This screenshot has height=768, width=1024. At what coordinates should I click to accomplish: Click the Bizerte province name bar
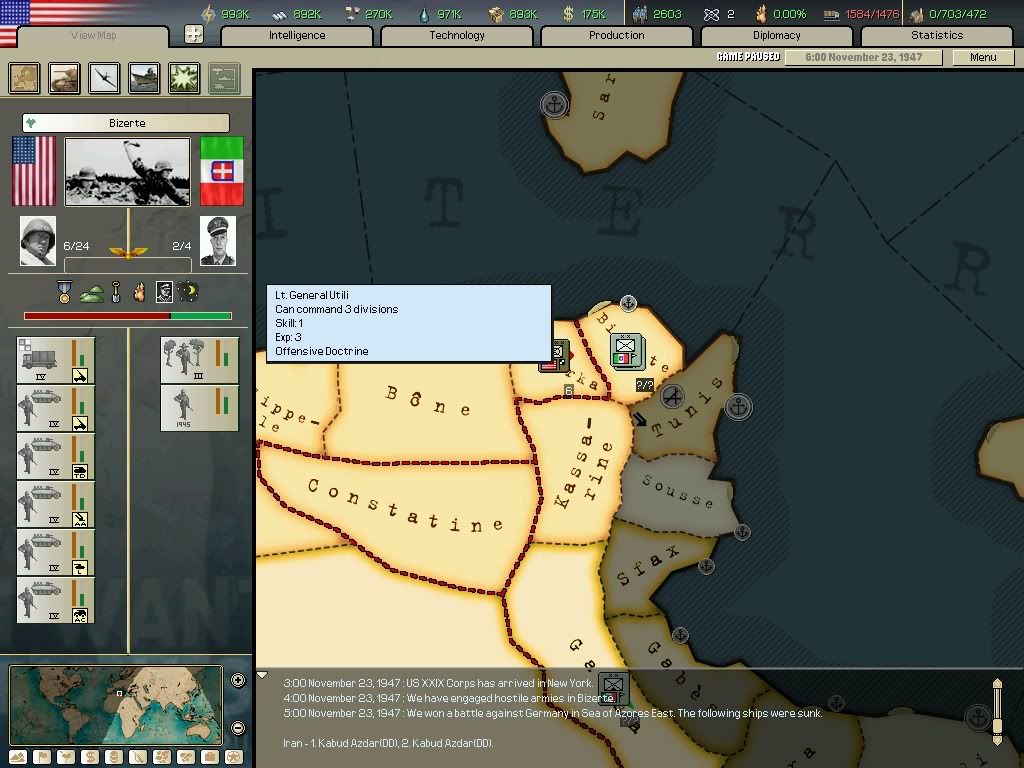[x=126, y=123]
